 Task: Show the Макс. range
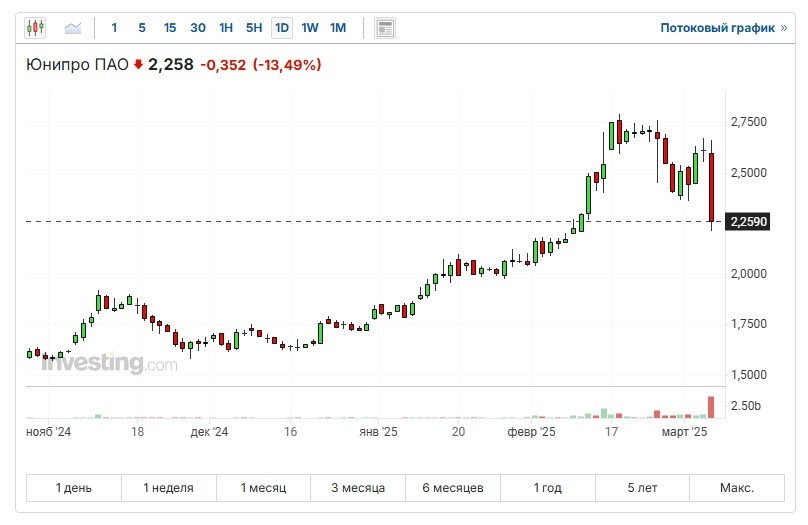pos(737,488)
